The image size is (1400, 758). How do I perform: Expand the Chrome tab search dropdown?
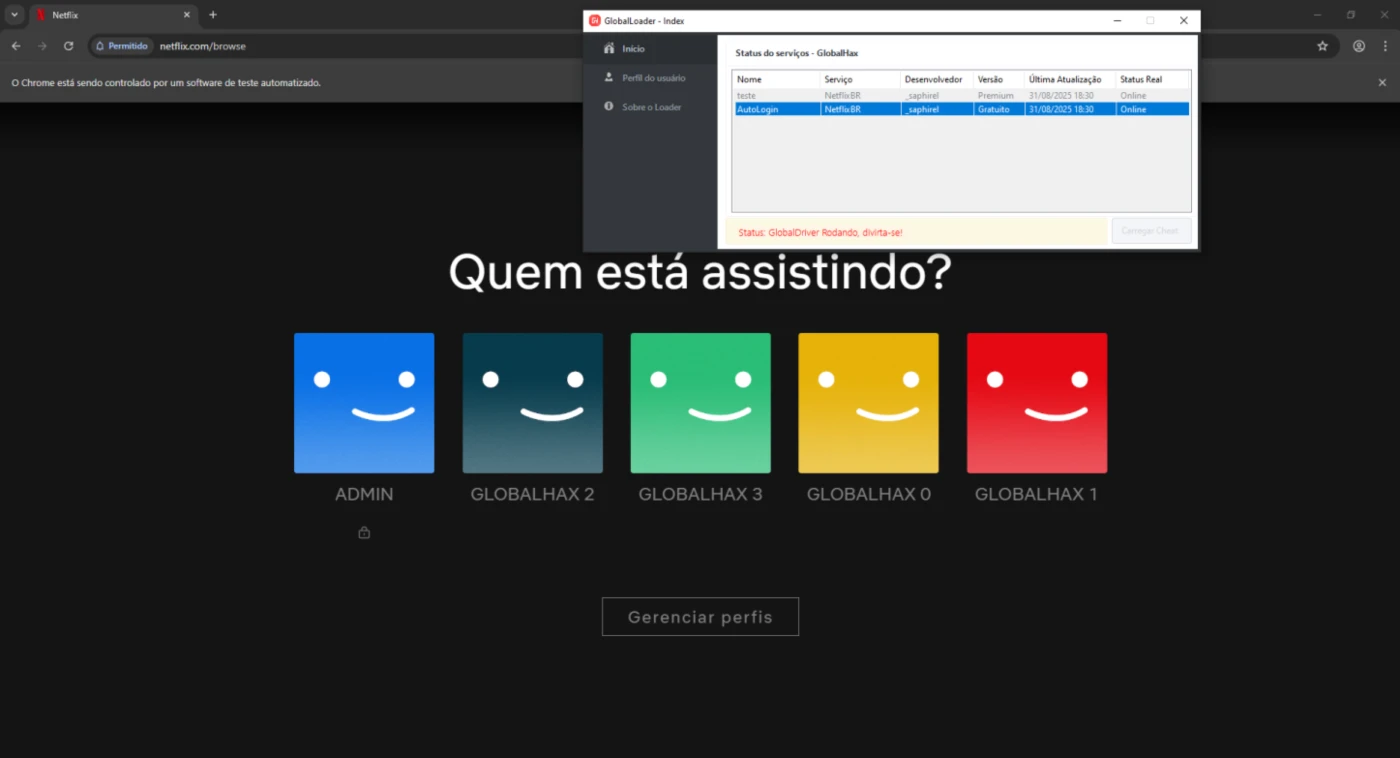(x=14, y=15)
